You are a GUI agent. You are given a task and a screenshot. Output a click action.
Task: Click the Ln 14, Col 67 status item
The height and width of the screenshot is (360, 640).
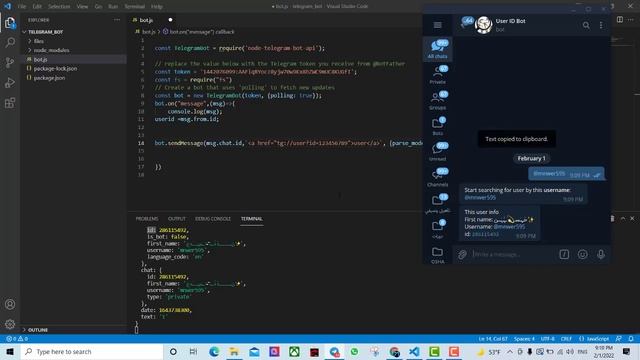point(493,339)
